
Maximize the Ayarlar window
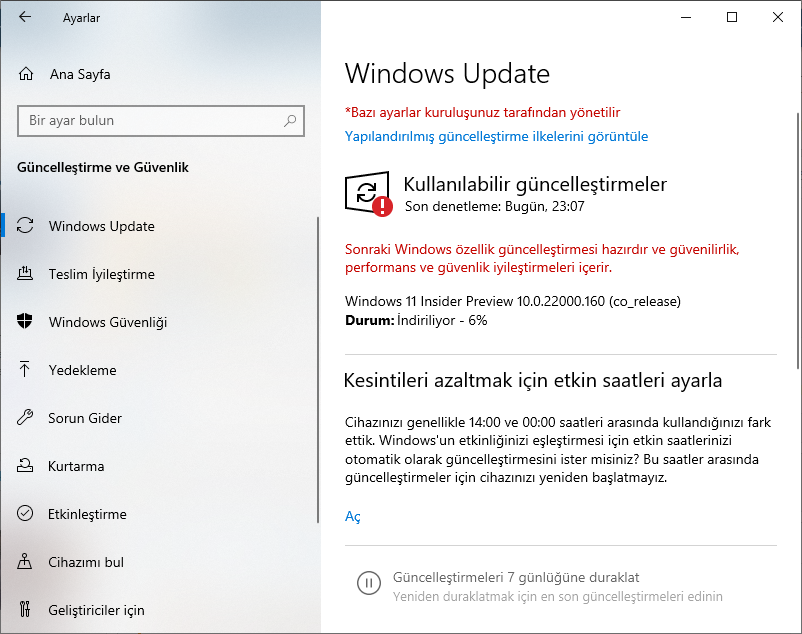point(732,17)
